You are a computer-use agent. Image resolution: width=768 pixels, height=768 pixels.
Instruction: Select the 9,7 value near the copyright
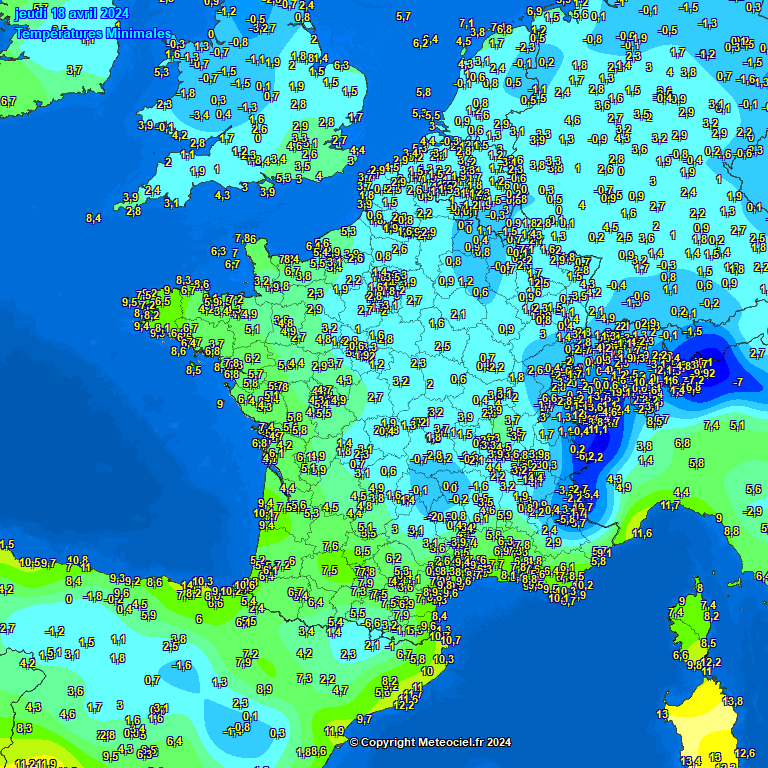pos(364,719)
